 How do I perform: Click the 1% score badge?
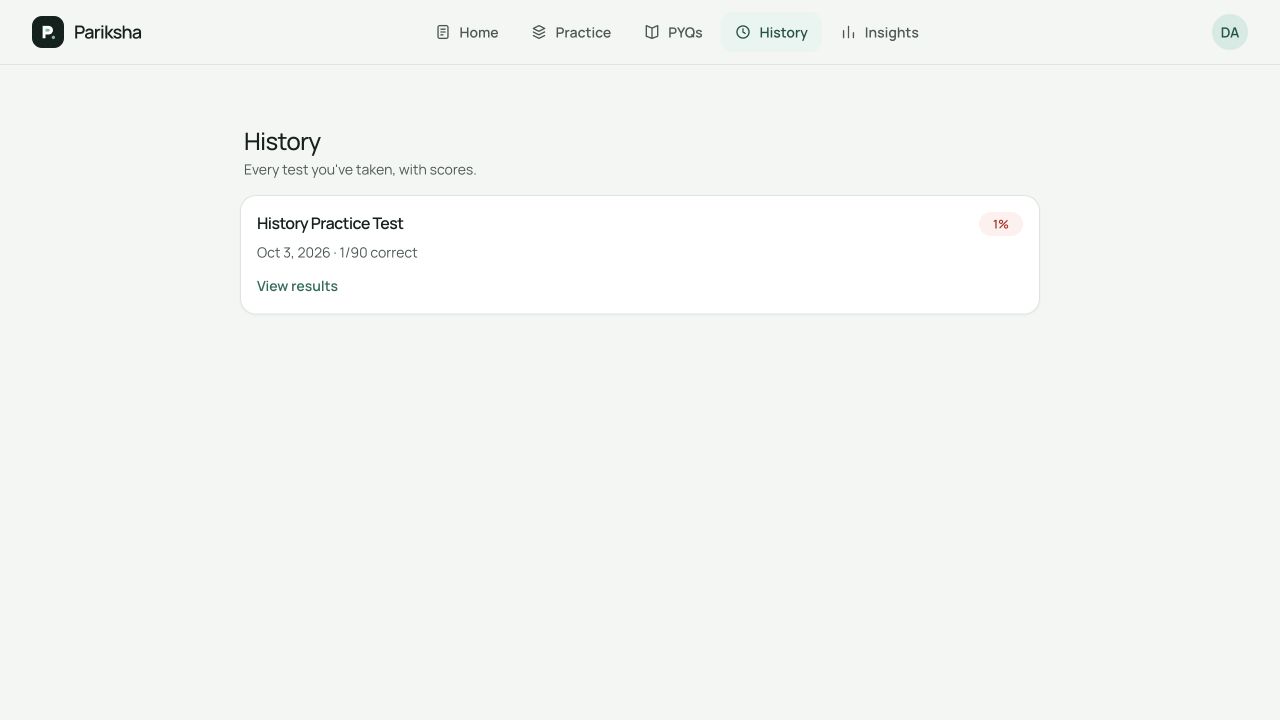point(1001,224)
